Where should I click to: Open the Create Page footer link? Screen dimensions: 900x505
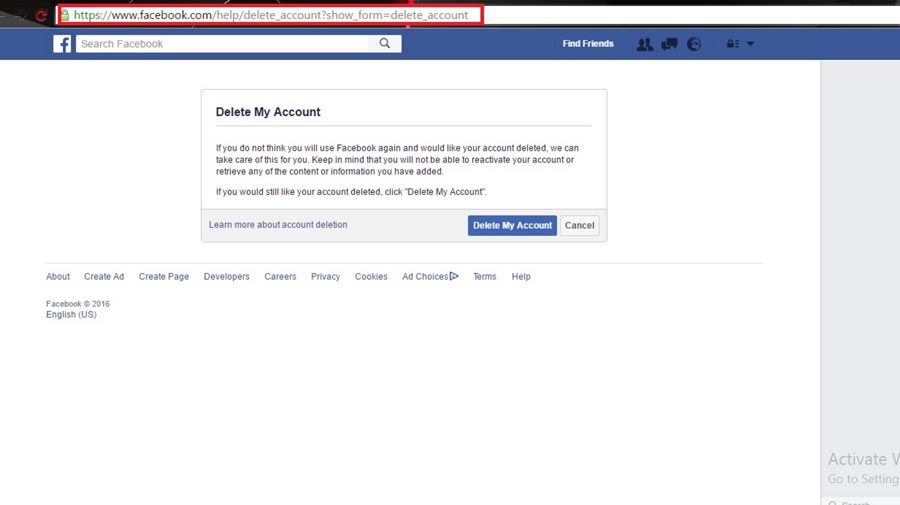(164, 277)
